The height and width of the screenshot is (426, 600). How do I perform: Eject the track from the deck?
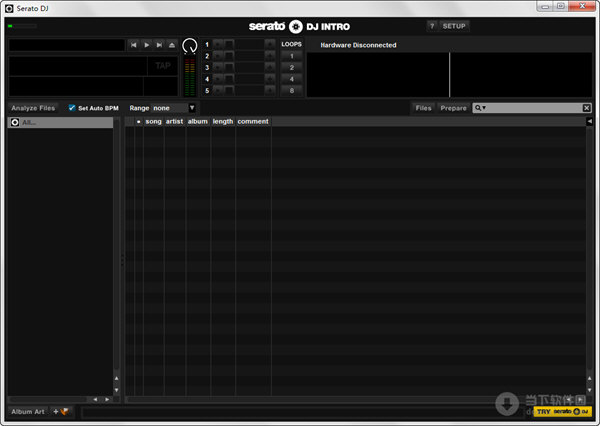point(172,45)
